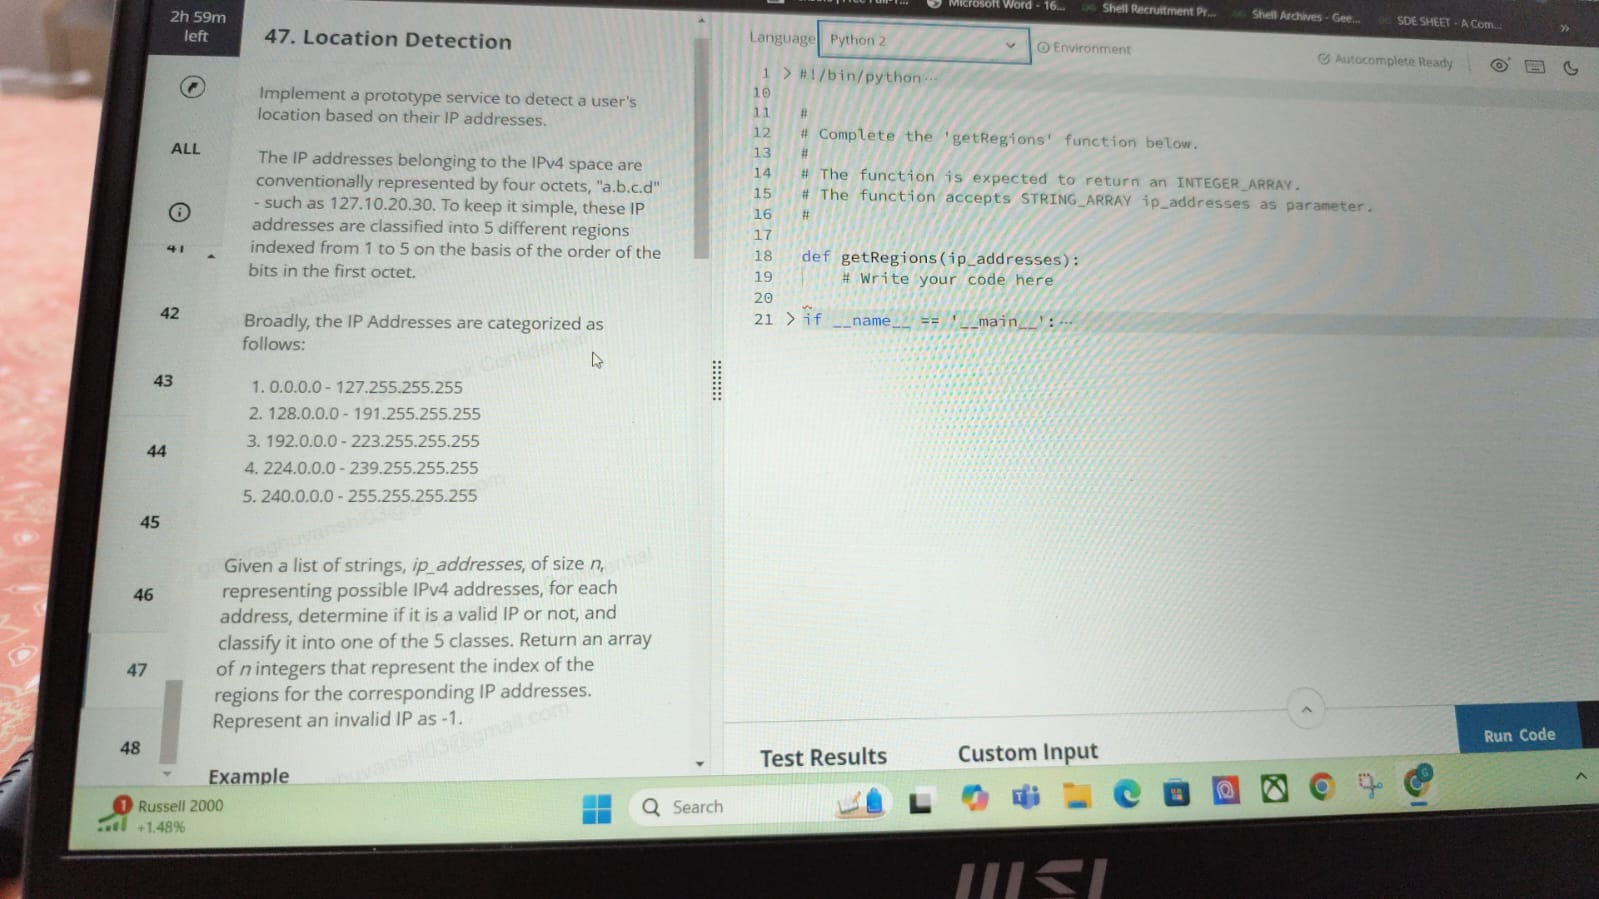Expand the folded main block on line 21
1599x899 pixels.
pyautogui.click(x=790, y=319)
